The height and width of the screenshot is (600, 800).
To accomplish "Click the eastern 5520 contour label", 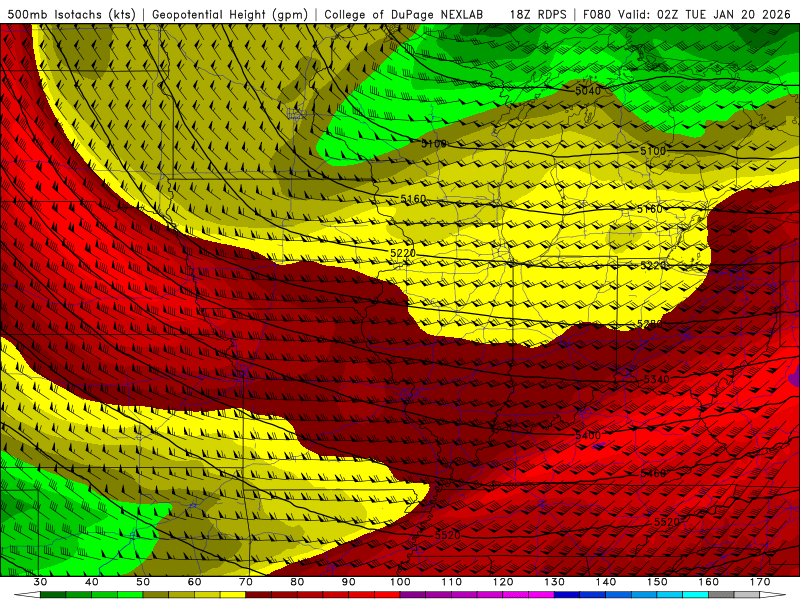I will pos(667,522).
